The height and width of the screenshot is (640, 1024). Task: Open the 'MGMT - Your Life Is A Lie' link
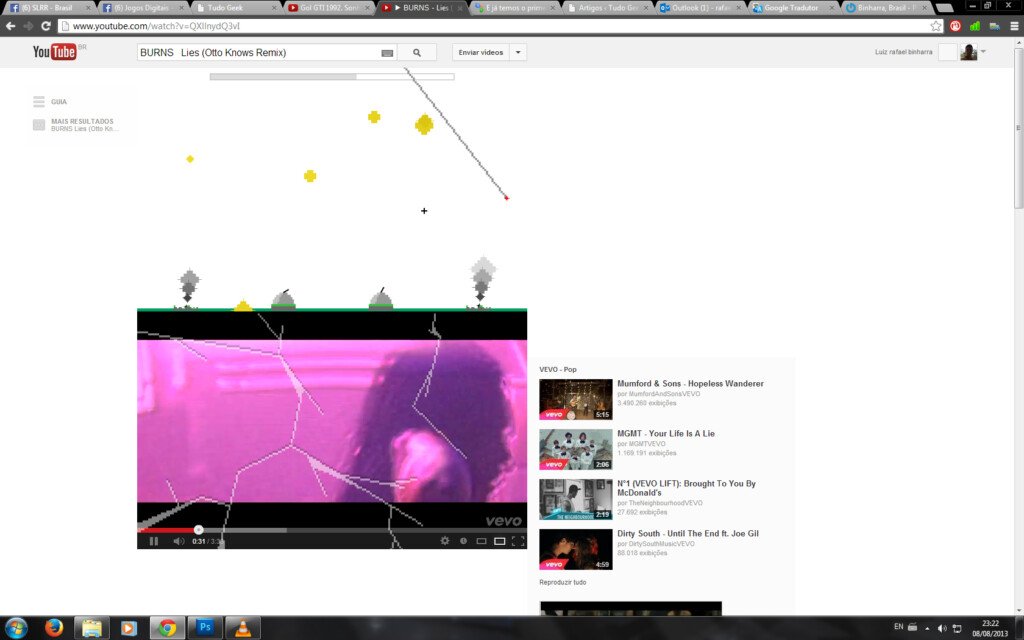pos(665,433)
